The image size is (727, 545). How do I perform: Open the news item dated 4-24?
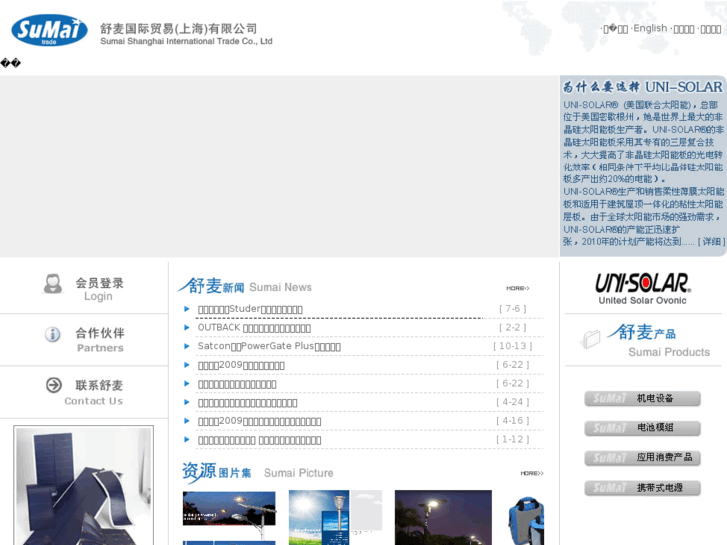click(x=247, y=403)
